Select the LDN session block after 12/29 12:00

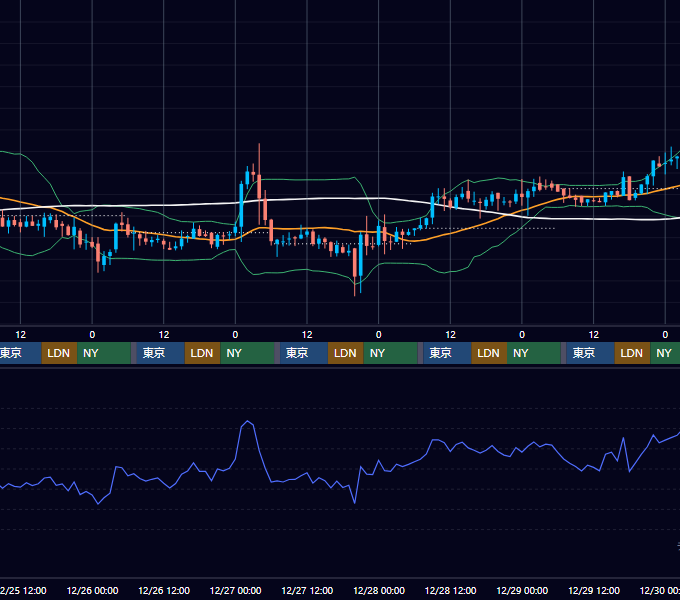[x=632, y=353]
